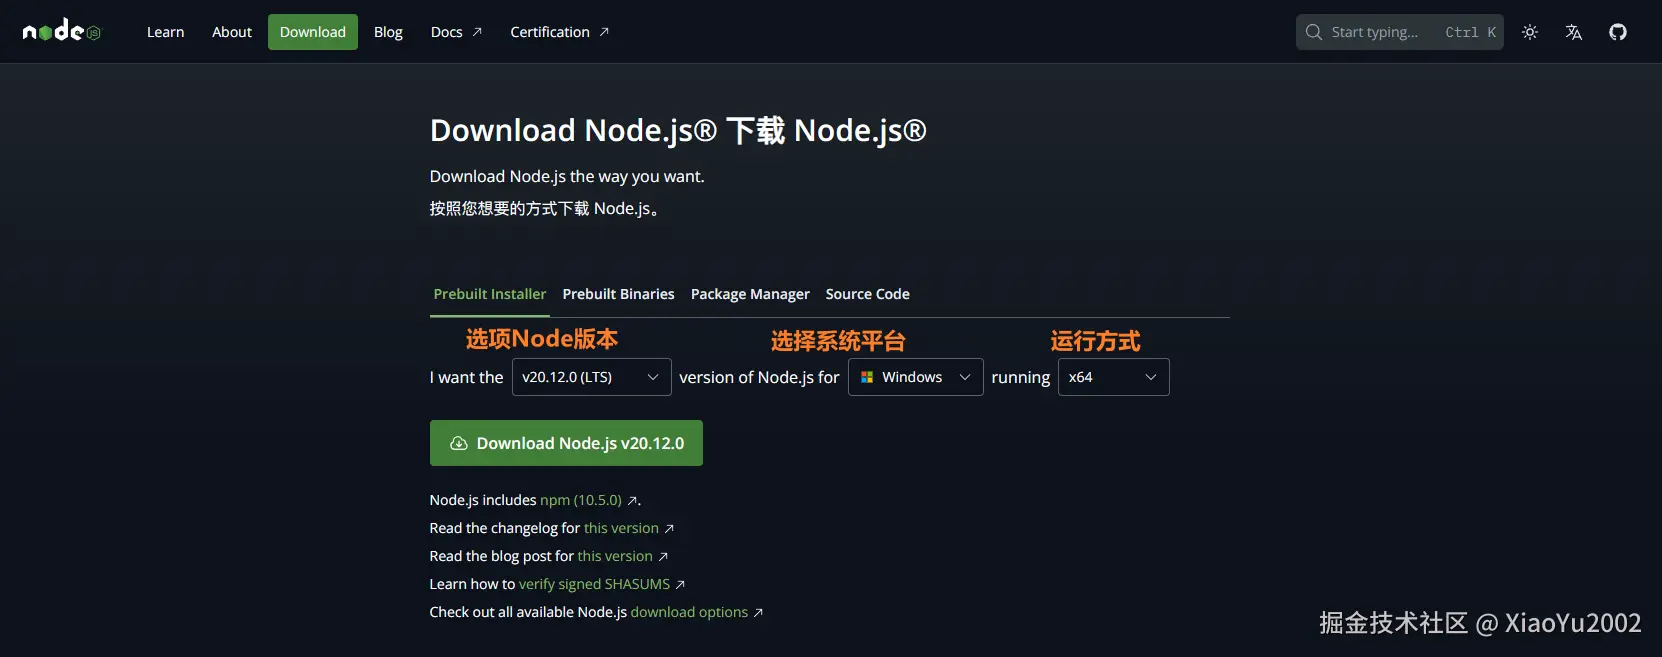
Task: Open the language translation icon menu
Action: pyautogui.click(x=1574, y=32)
